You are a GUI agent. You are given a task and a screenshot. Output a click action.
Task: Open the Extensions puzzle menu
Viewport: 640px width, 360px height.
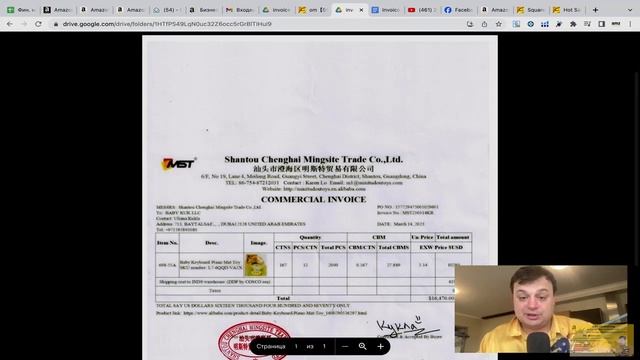click(x=573, y=24)
